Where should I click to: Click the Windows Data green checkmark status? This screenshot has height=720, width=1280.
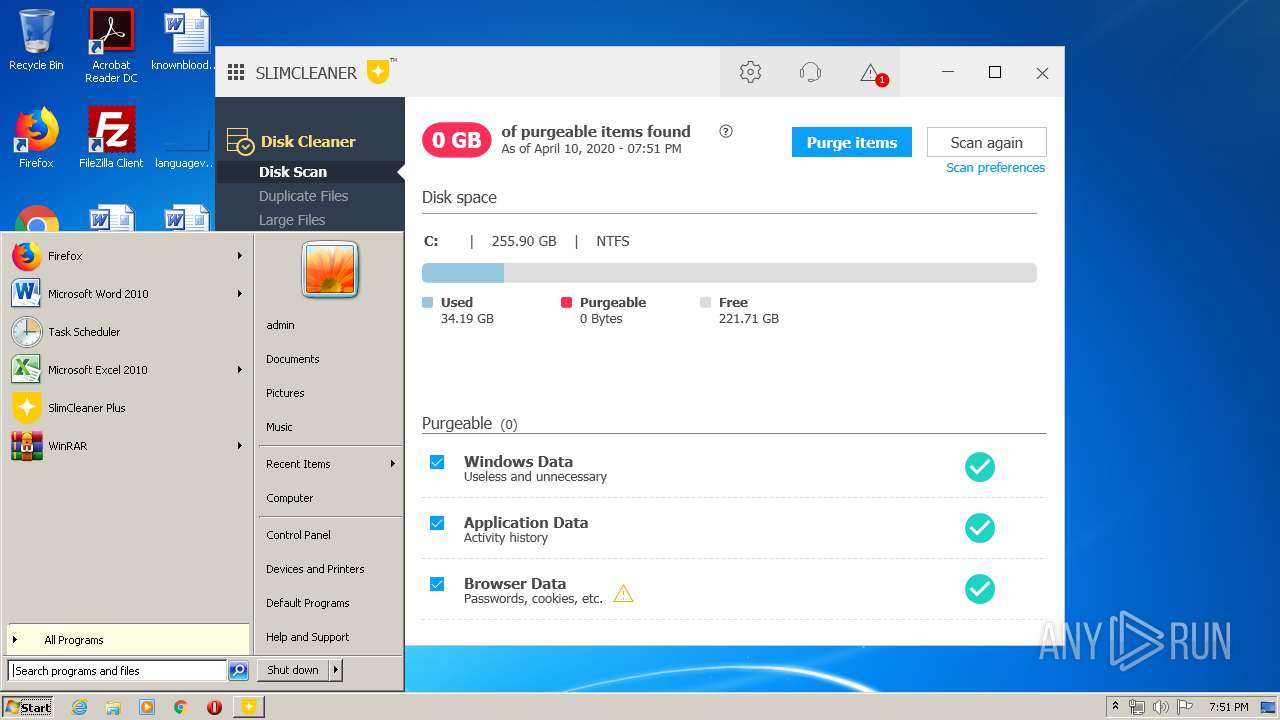[x=980, y=467]
